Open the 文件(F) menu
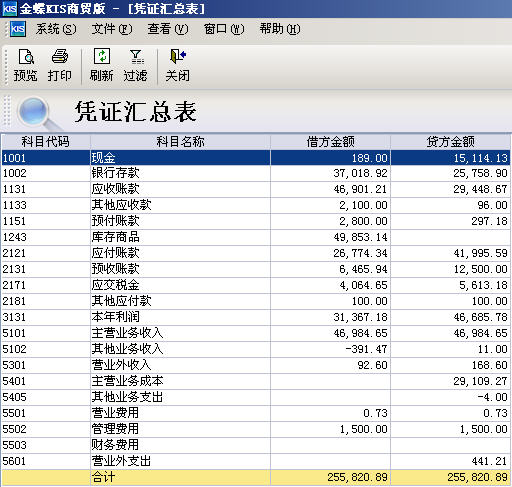 112,29
